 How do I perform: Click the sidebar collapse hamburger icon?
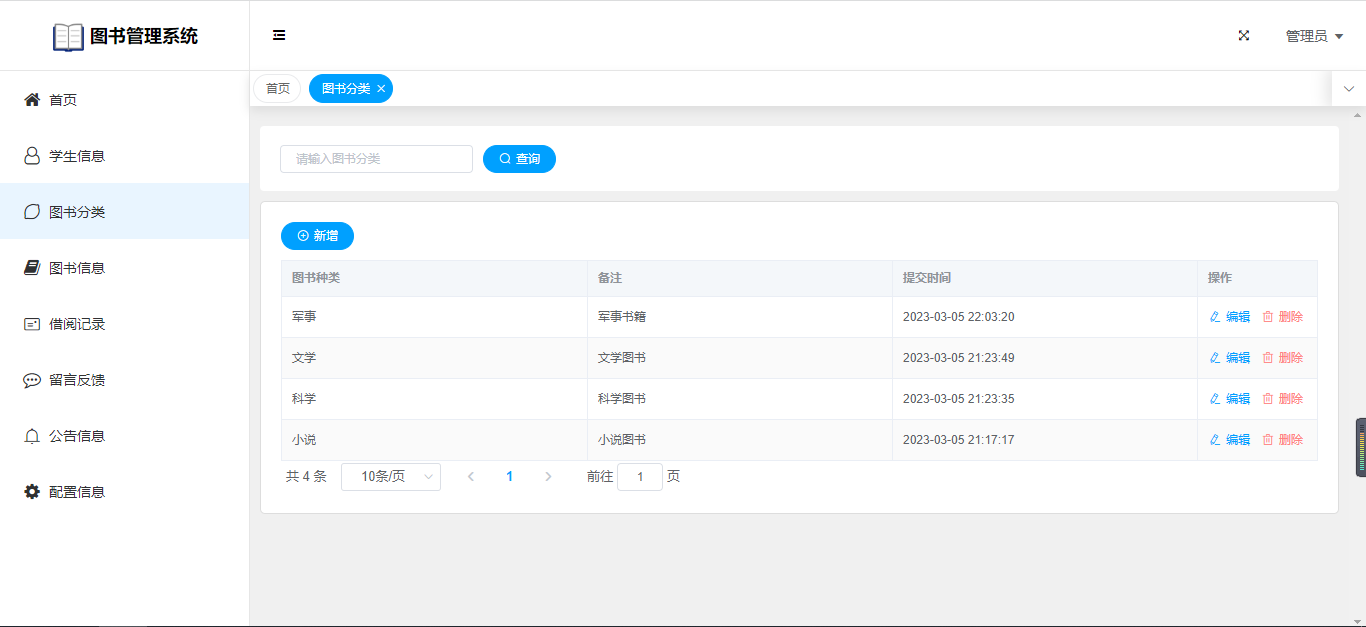click(279, 35)
